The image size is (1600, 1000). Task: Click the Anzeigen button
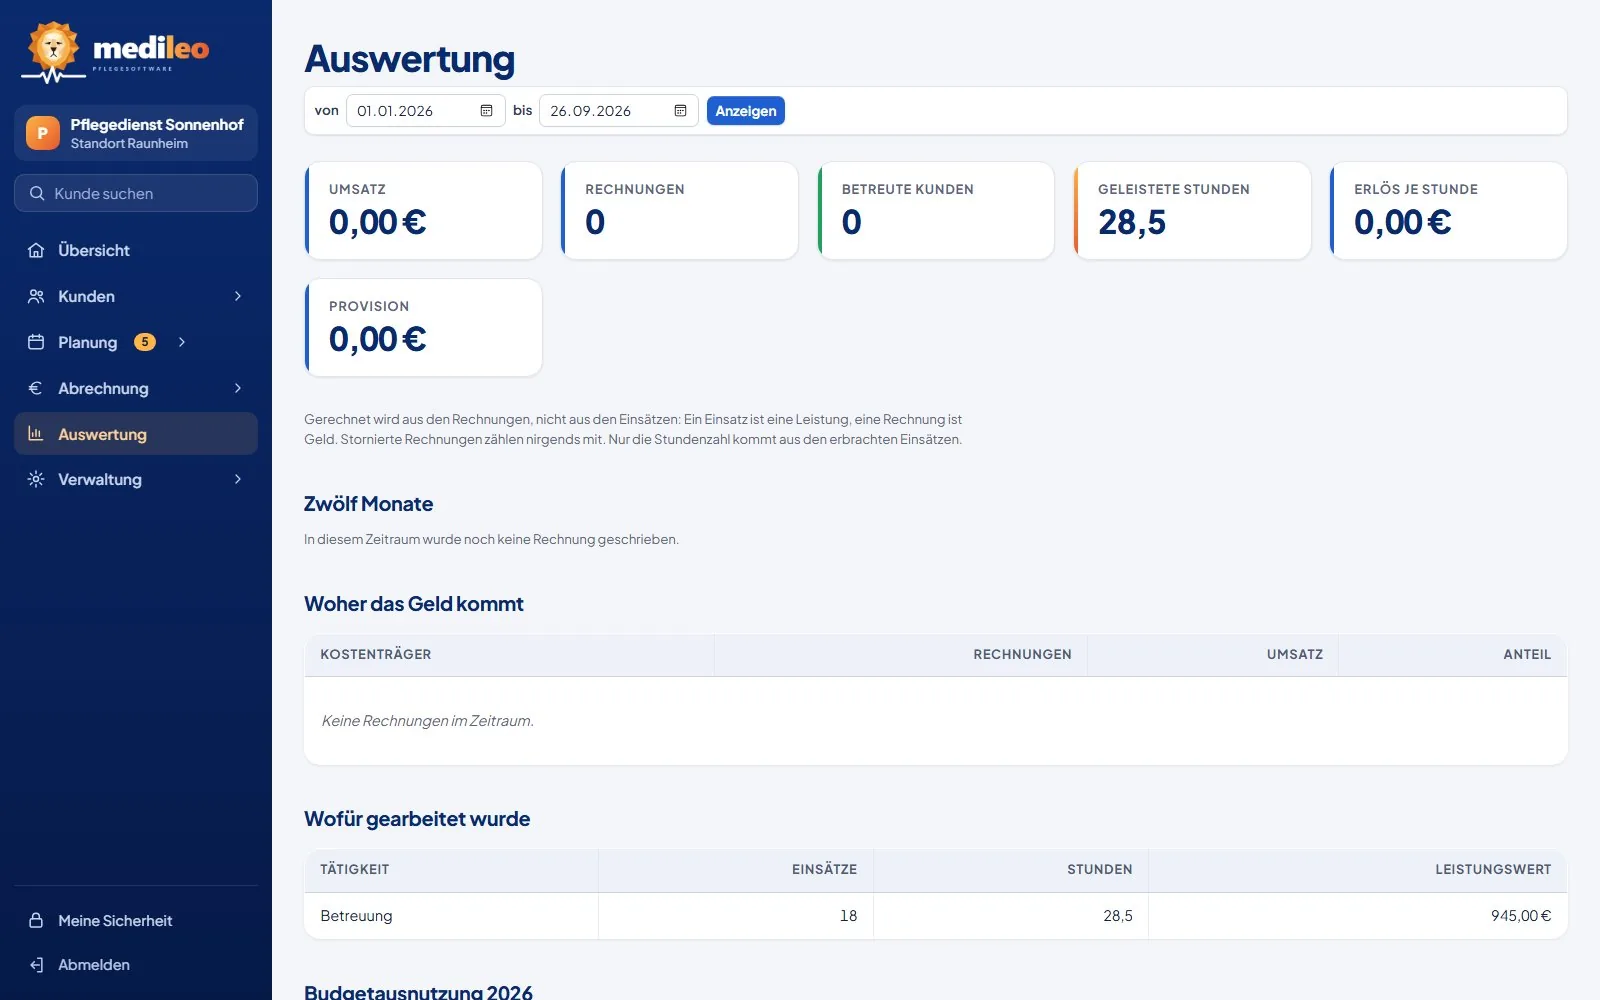click(746, 111)
